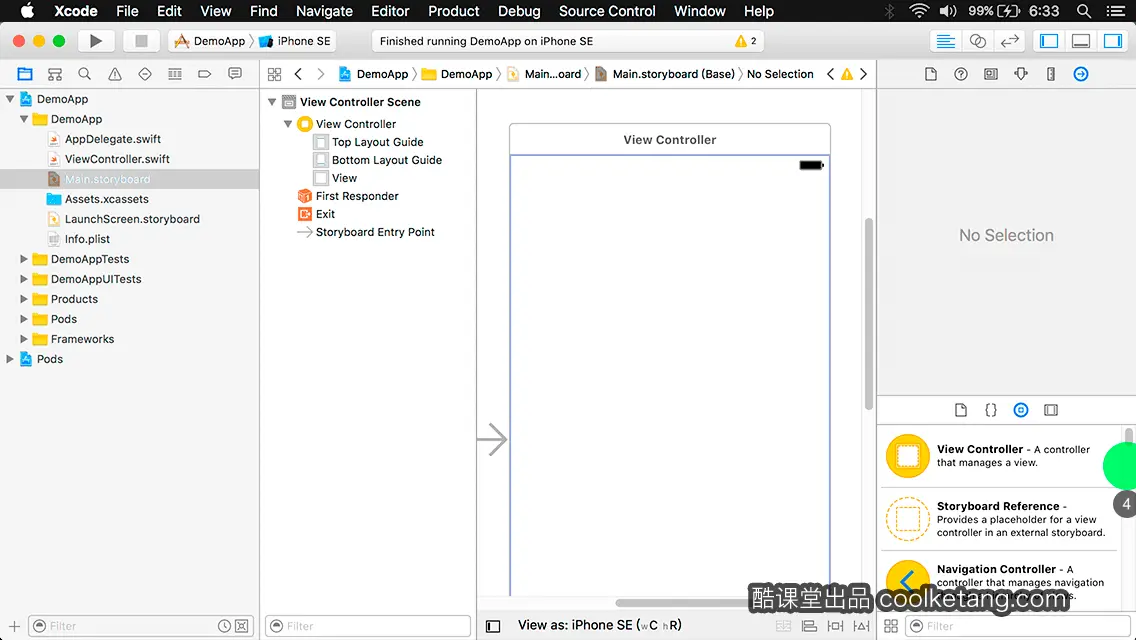Filter navigator by source-controlled files
Image resolution: width=1136 pixels, height=640 pixels.
coord(242,626)
